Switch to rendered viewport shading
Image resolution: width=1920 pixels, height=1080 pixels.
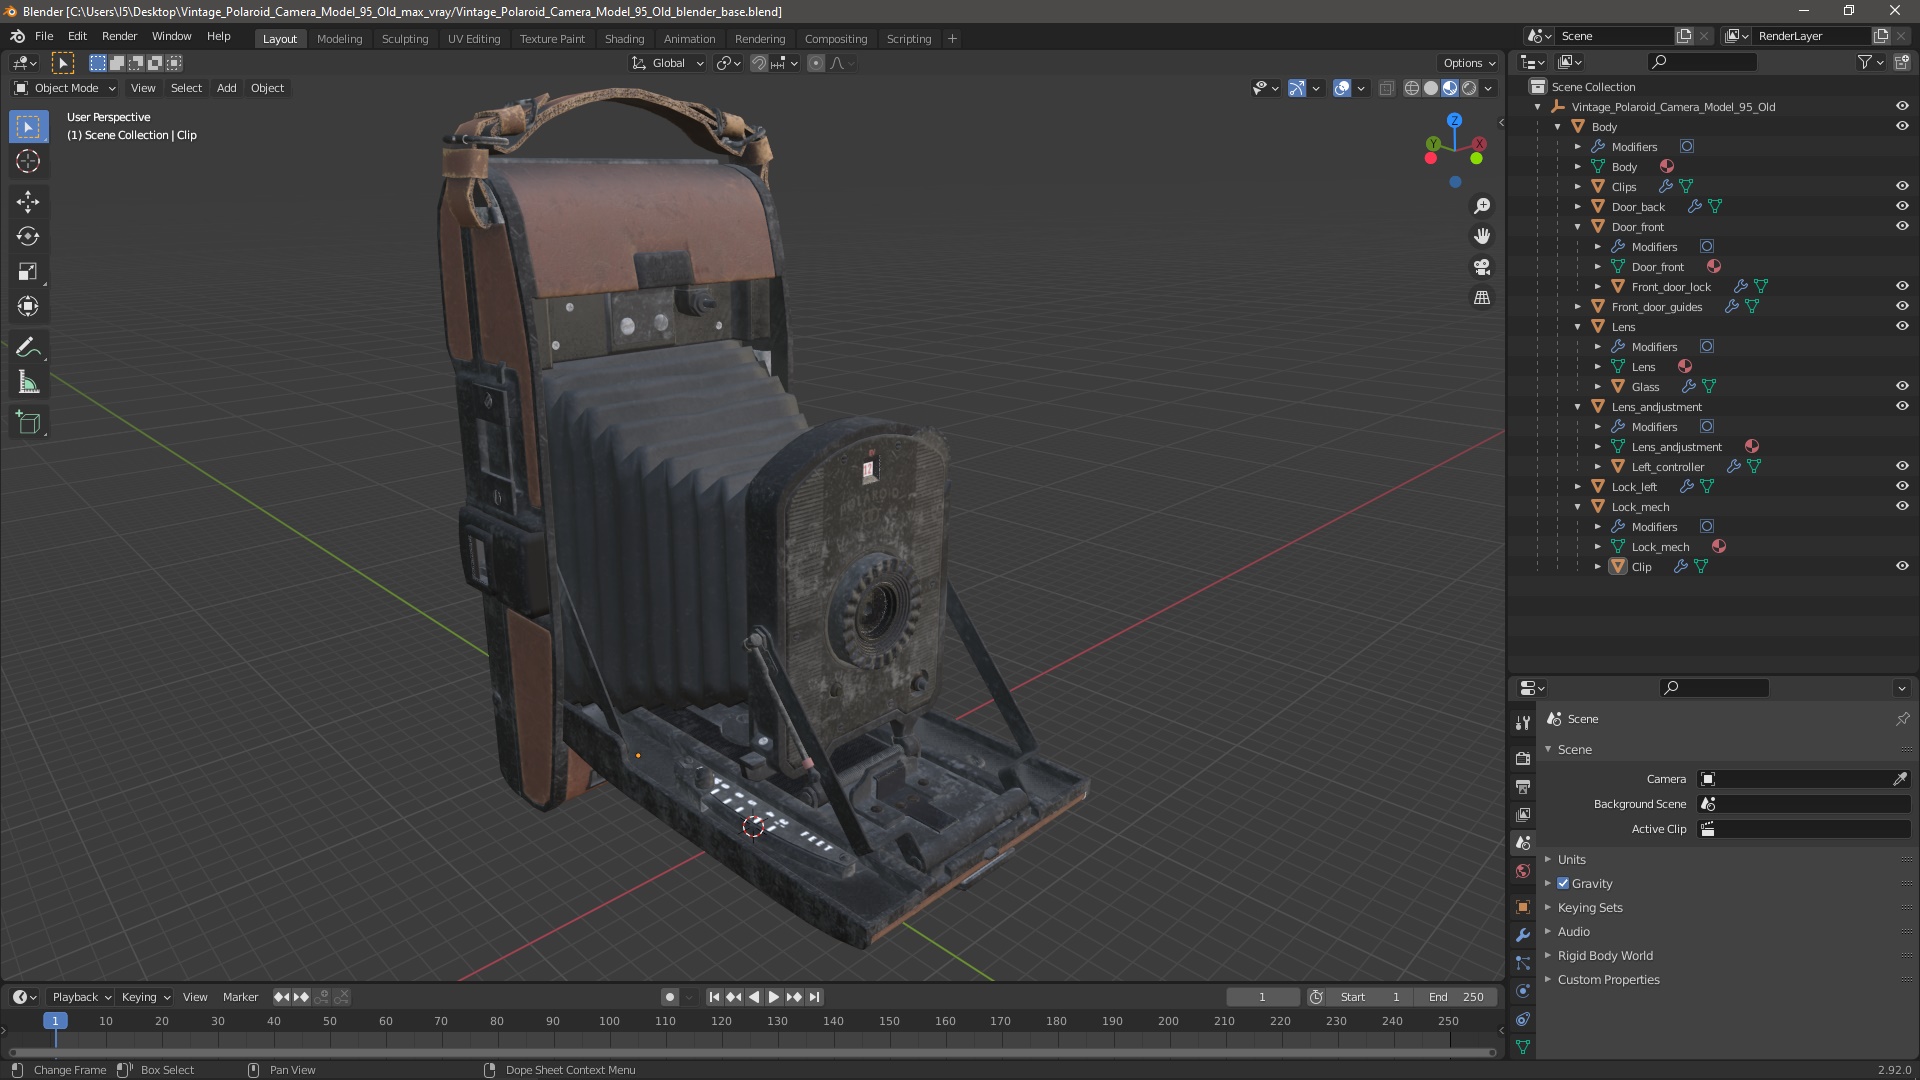coord(1469,88)
